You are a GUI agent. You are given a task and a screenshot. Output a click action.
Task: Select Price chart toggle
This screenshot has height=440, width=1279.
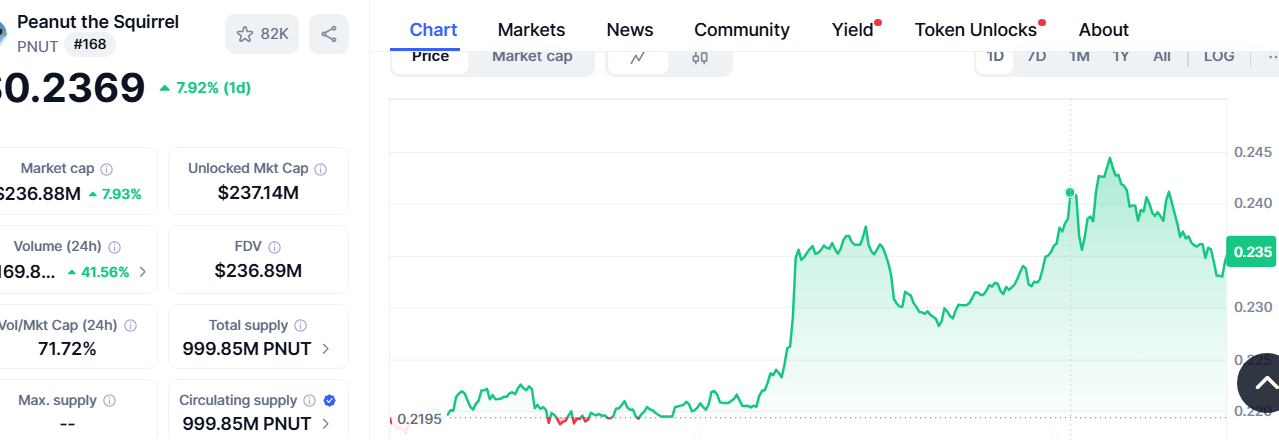[430, 56]
